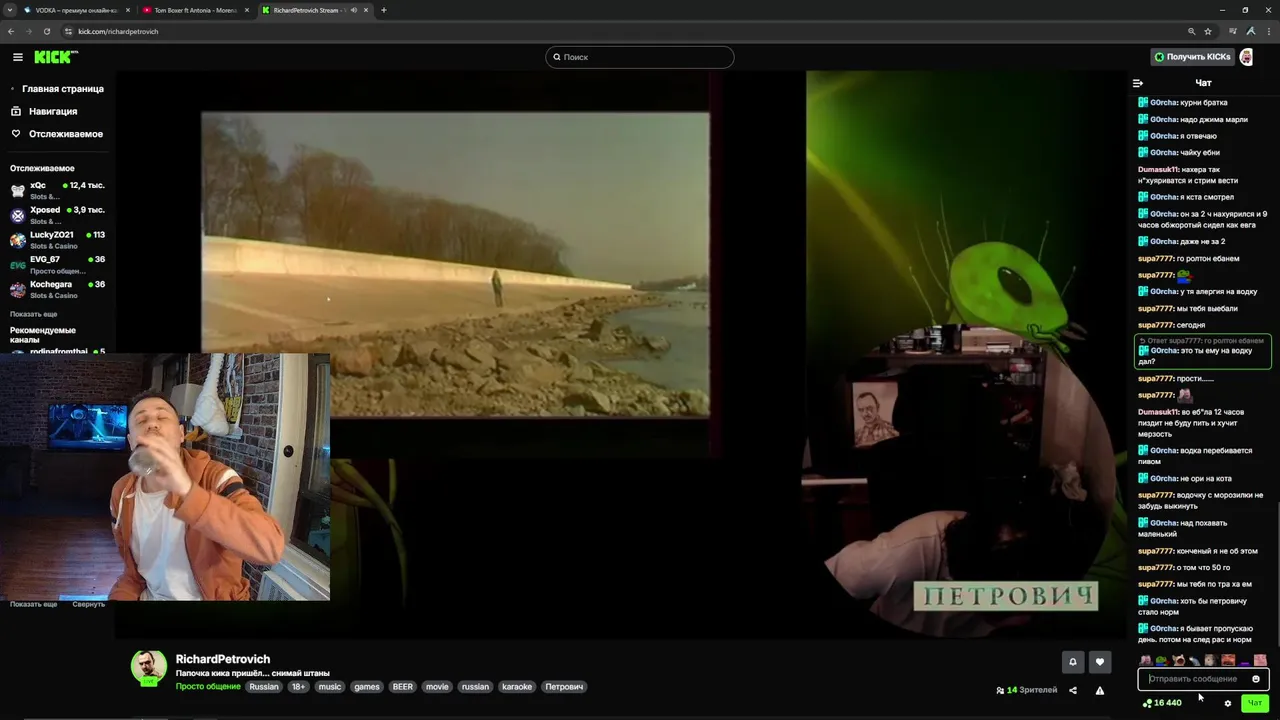The image size is (1280, 720).
Task: Open the LuckyZO21 followed channel
Action: point(57,240)
